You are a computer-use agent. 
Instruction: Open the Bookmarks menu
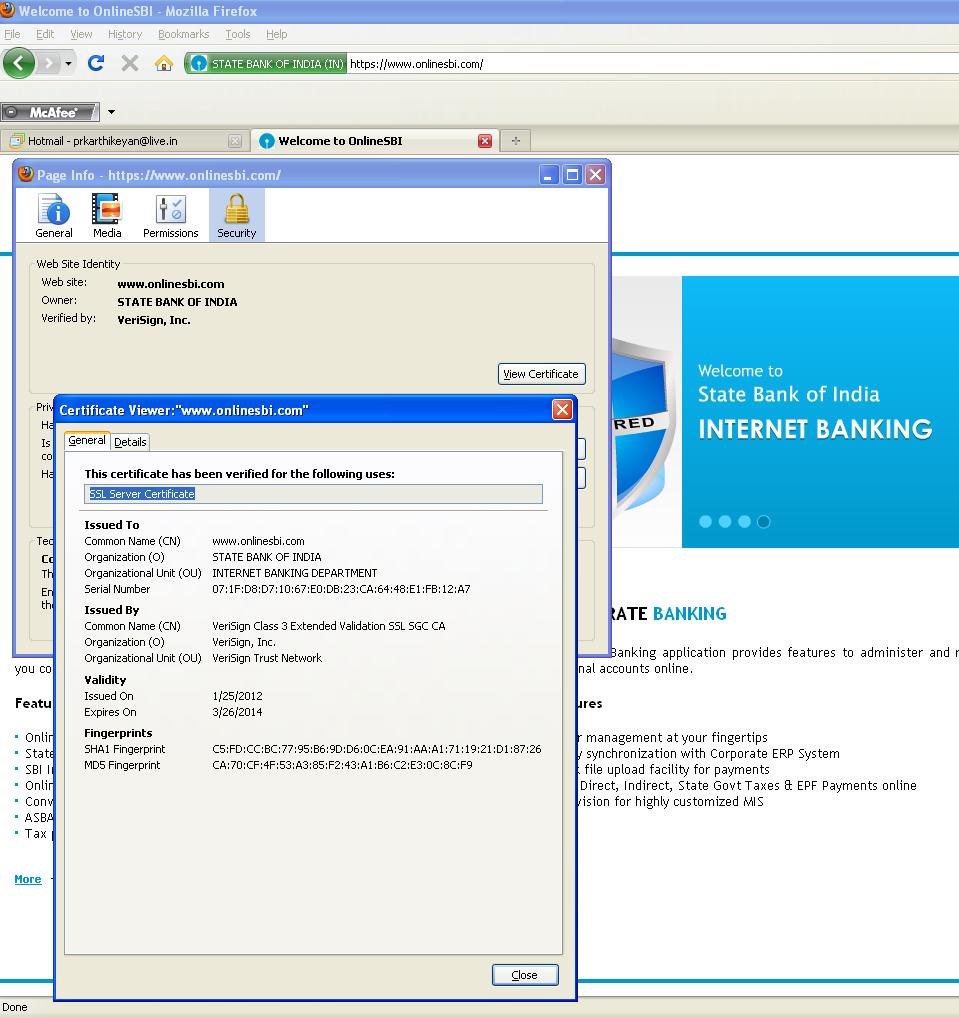pos(184,34)
